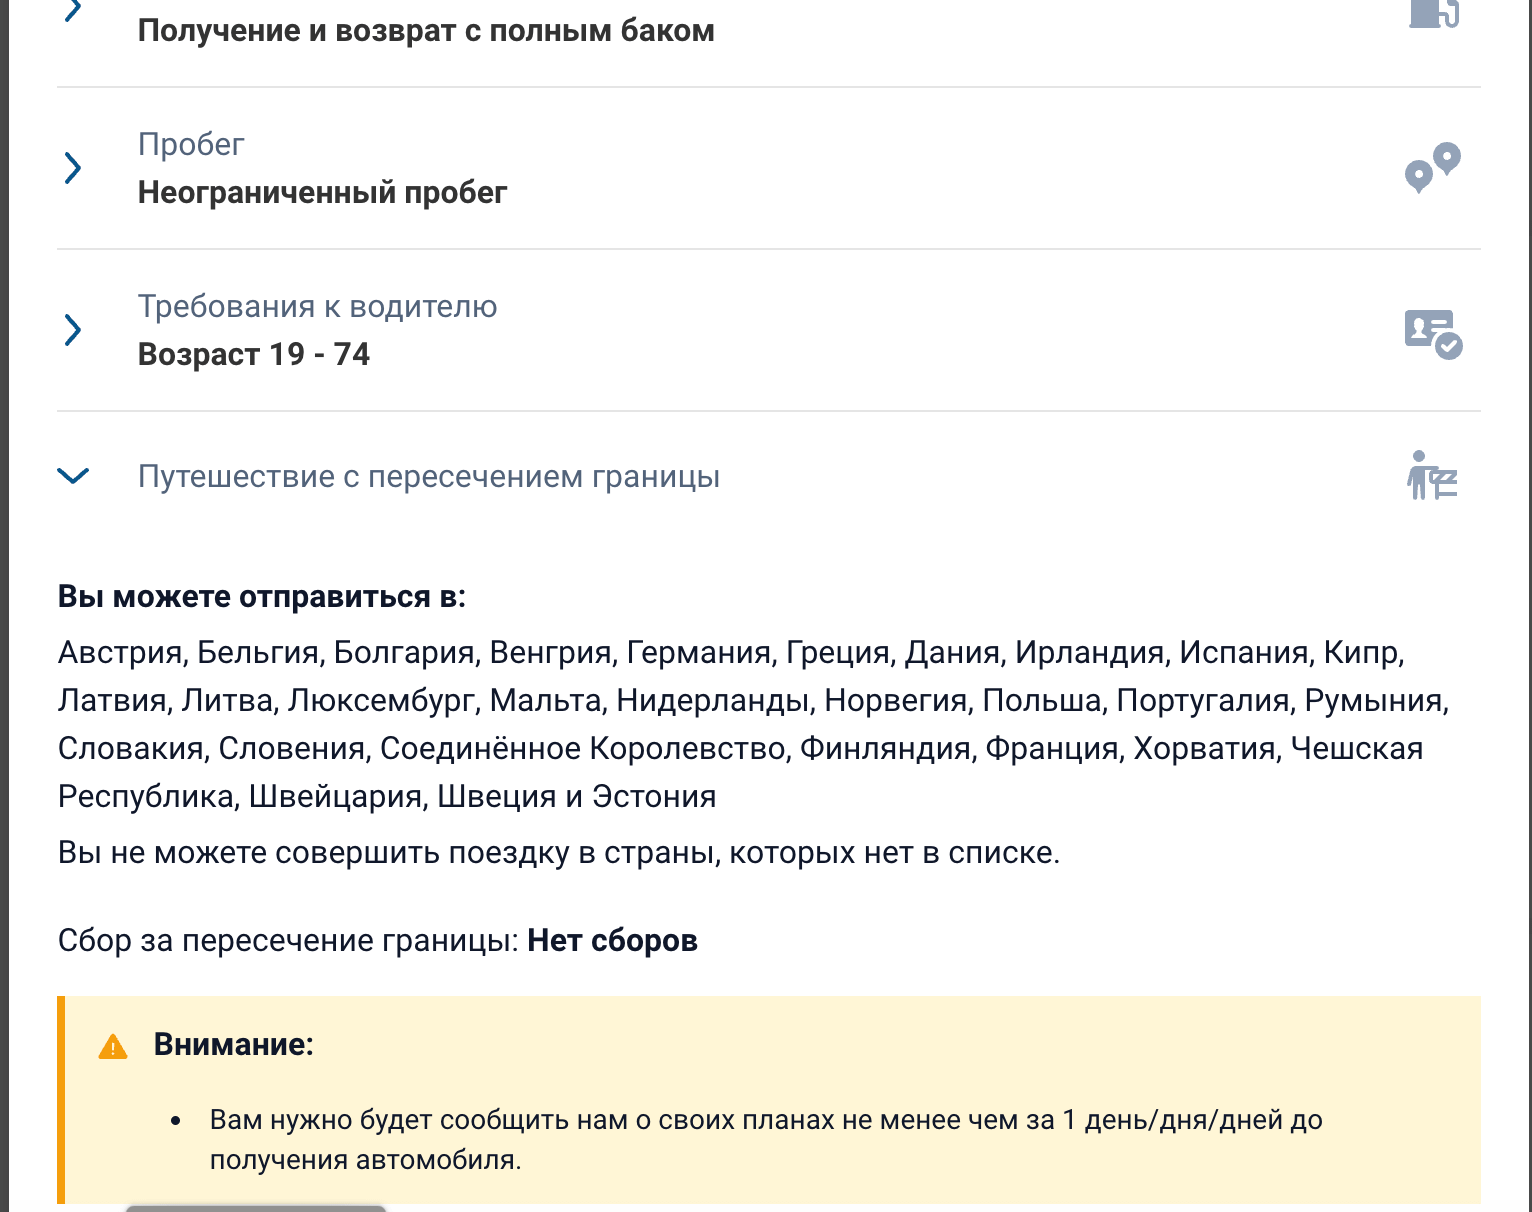Click the orange warning triangle icon
This screenshot has width=1532, height=1212.
click(x=113, y=1047)
